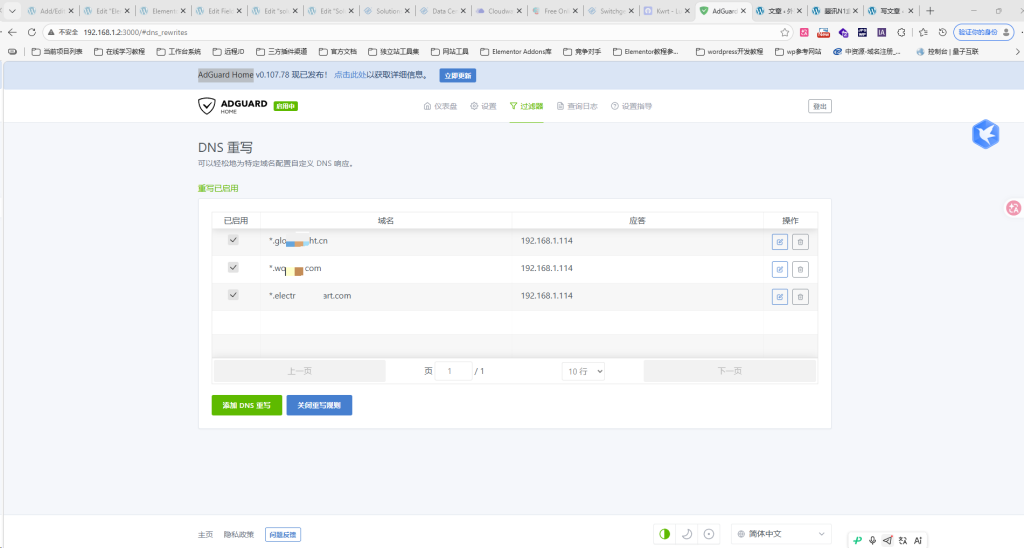
Task: Click the translate icon in floating toolbar
Action: (903, 540)
